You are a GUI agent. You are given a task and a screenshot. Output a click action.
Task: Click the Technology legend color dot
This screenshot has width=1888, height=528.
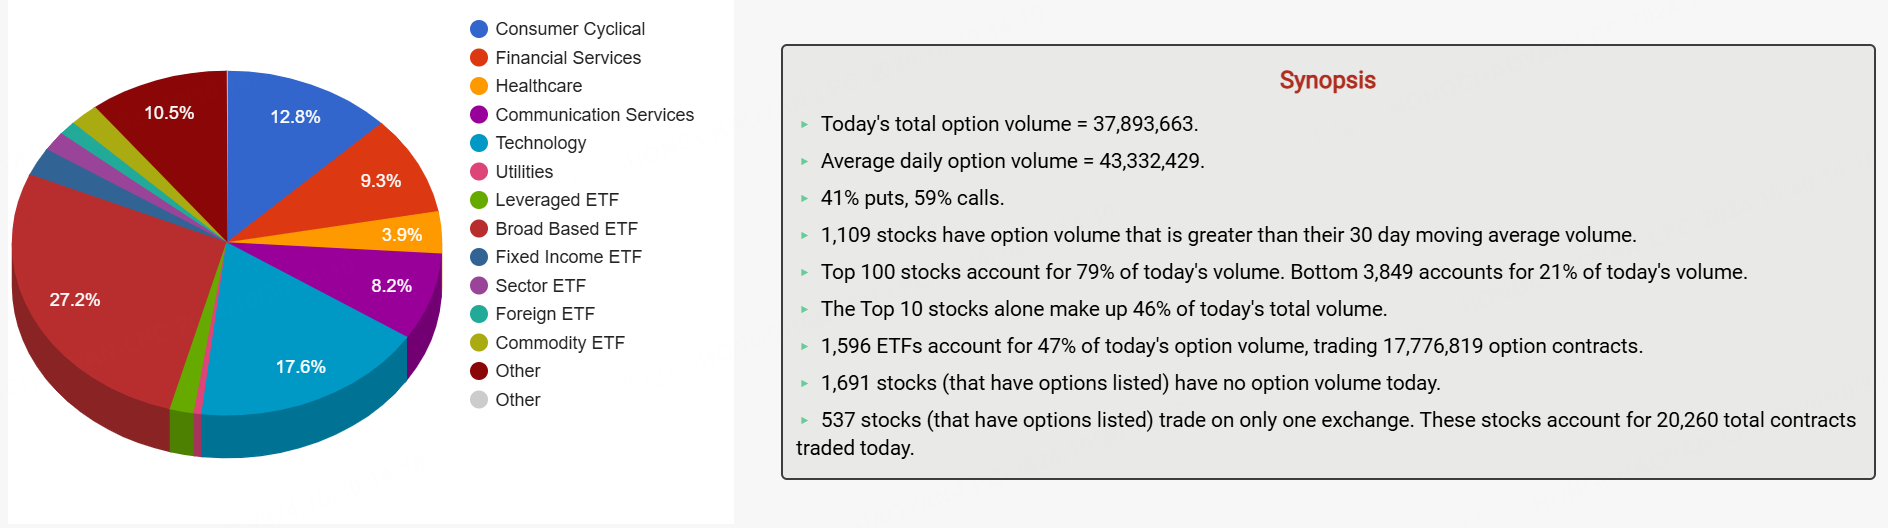click(x=479, y=143)
